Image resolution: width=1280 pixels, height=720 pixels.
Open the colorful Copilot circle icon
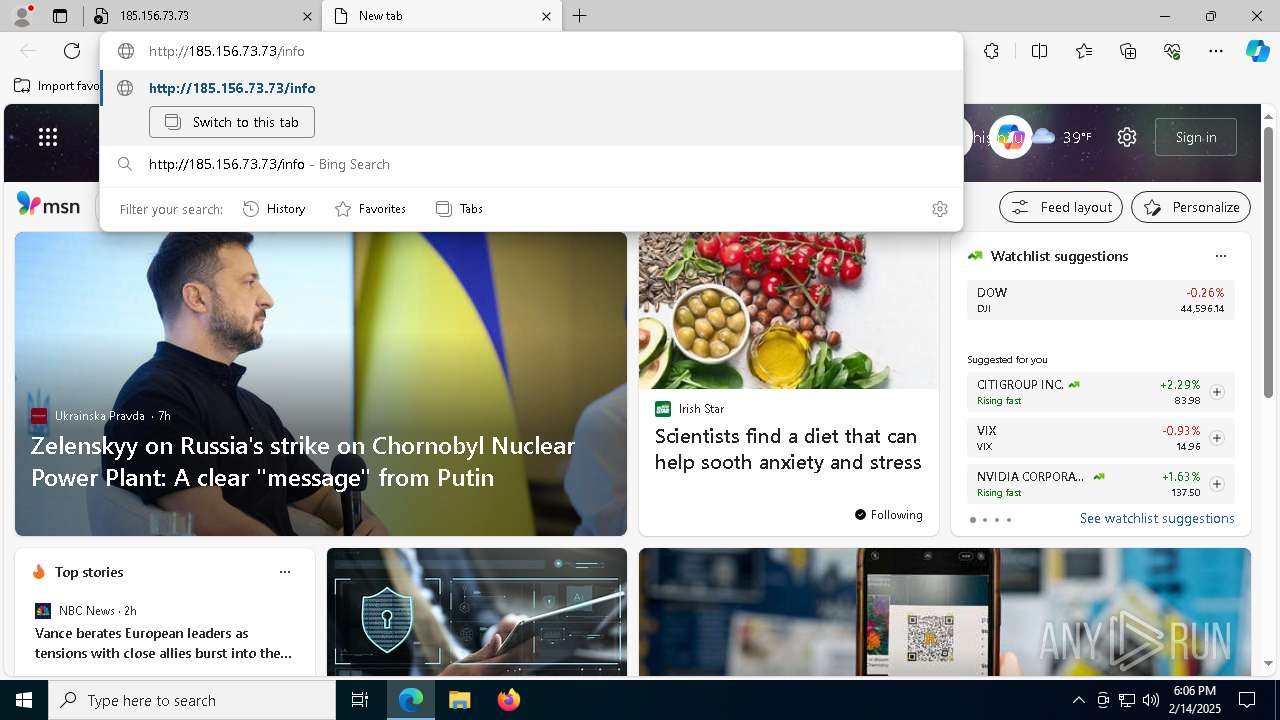click(1011, 137)
